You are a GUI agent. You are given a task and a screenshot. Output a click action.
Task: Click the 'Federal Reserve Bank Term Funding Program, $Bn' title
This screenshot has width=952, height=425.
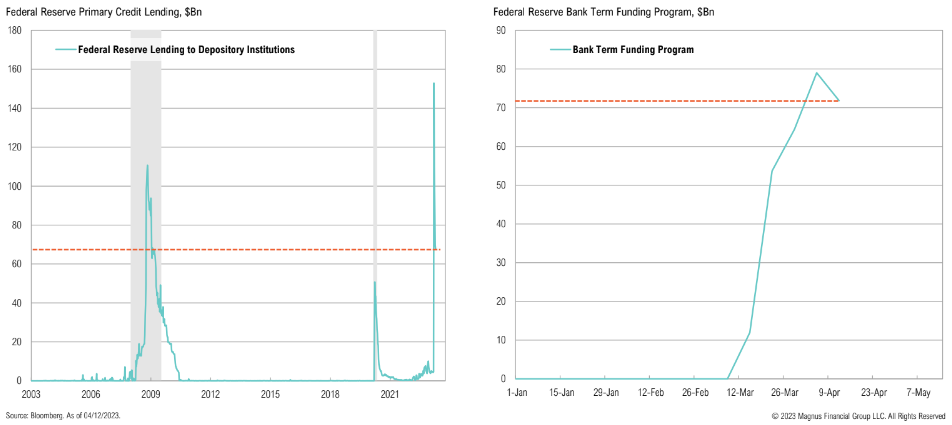(x=604, y=12)
